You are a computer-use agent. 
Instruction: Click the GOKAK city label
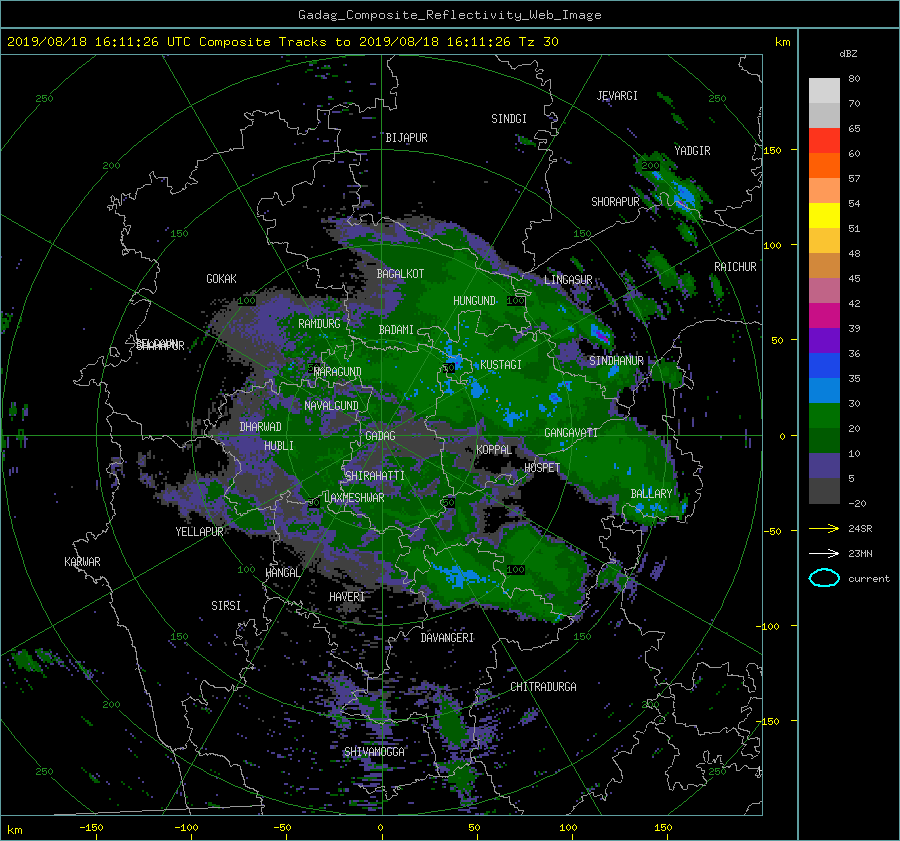pos(221,278)
